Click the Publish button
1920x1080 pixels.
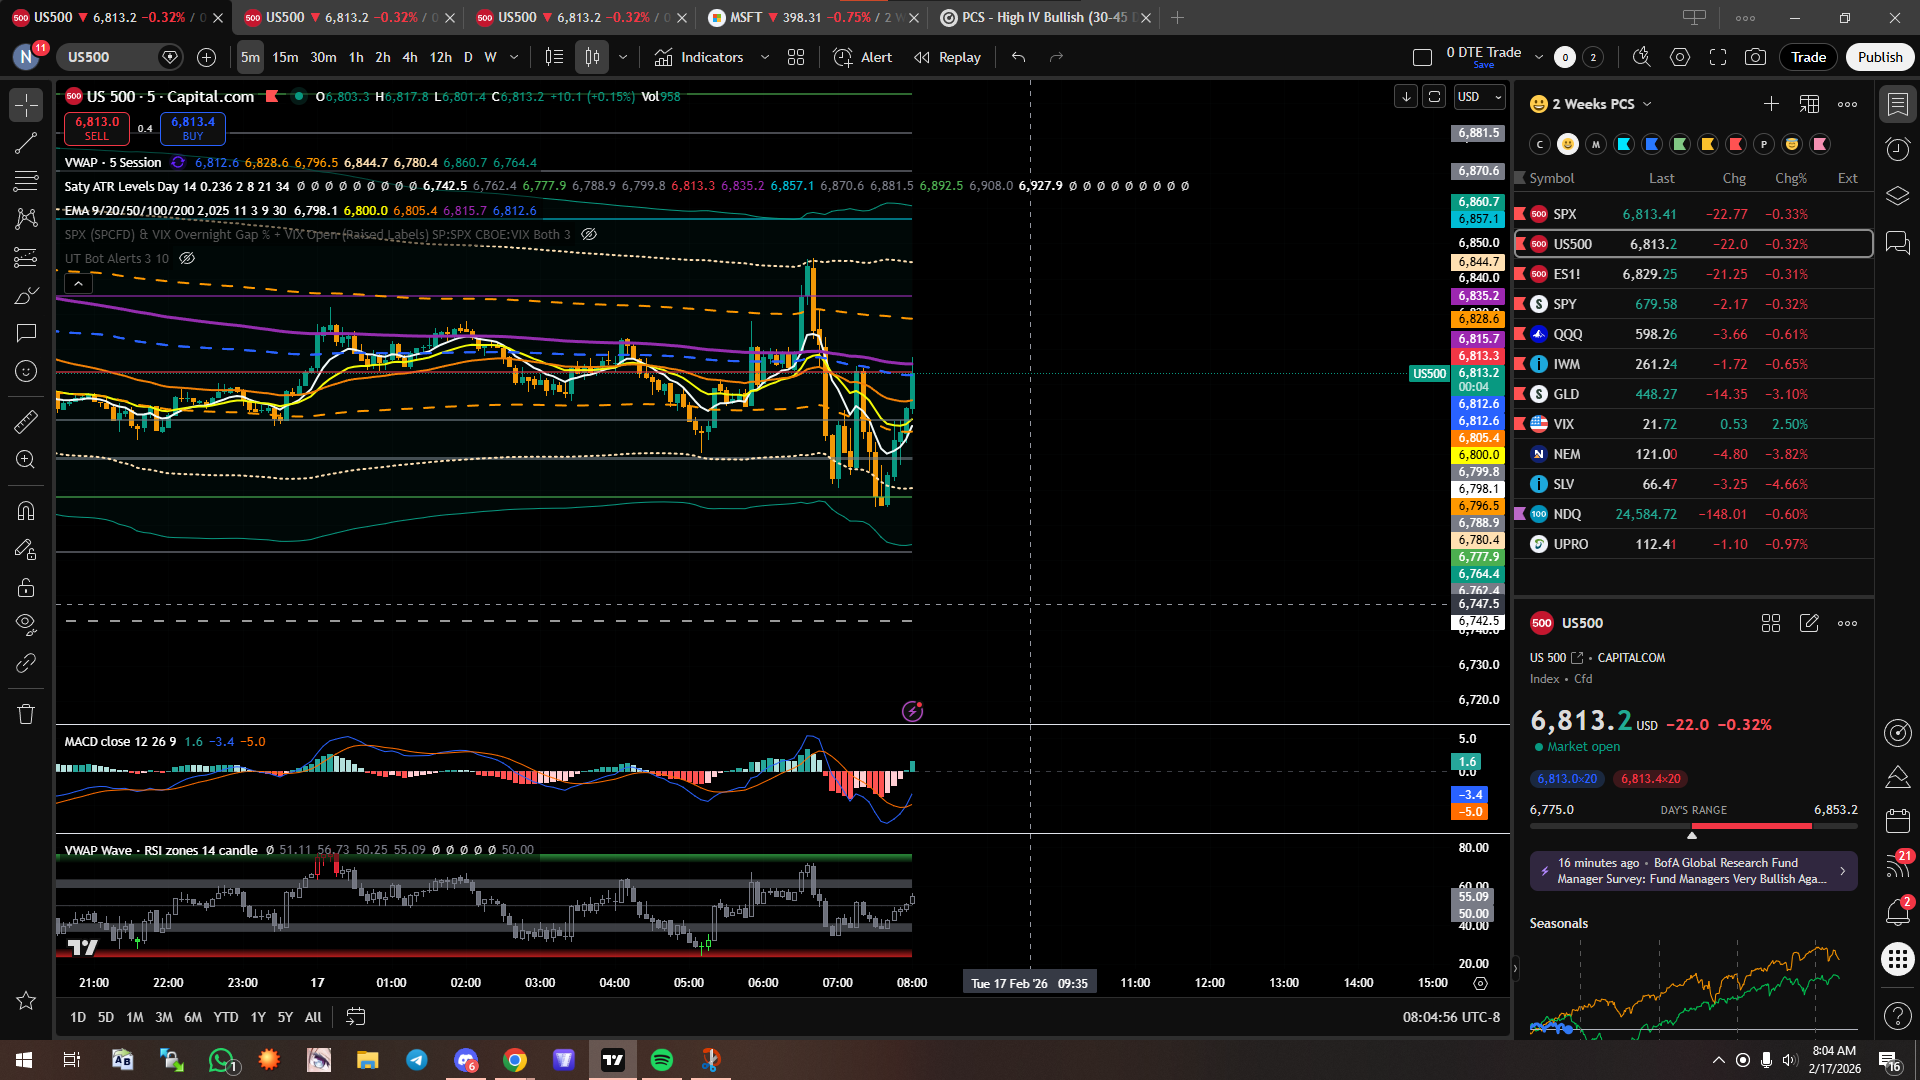(x=1879, y=57)
